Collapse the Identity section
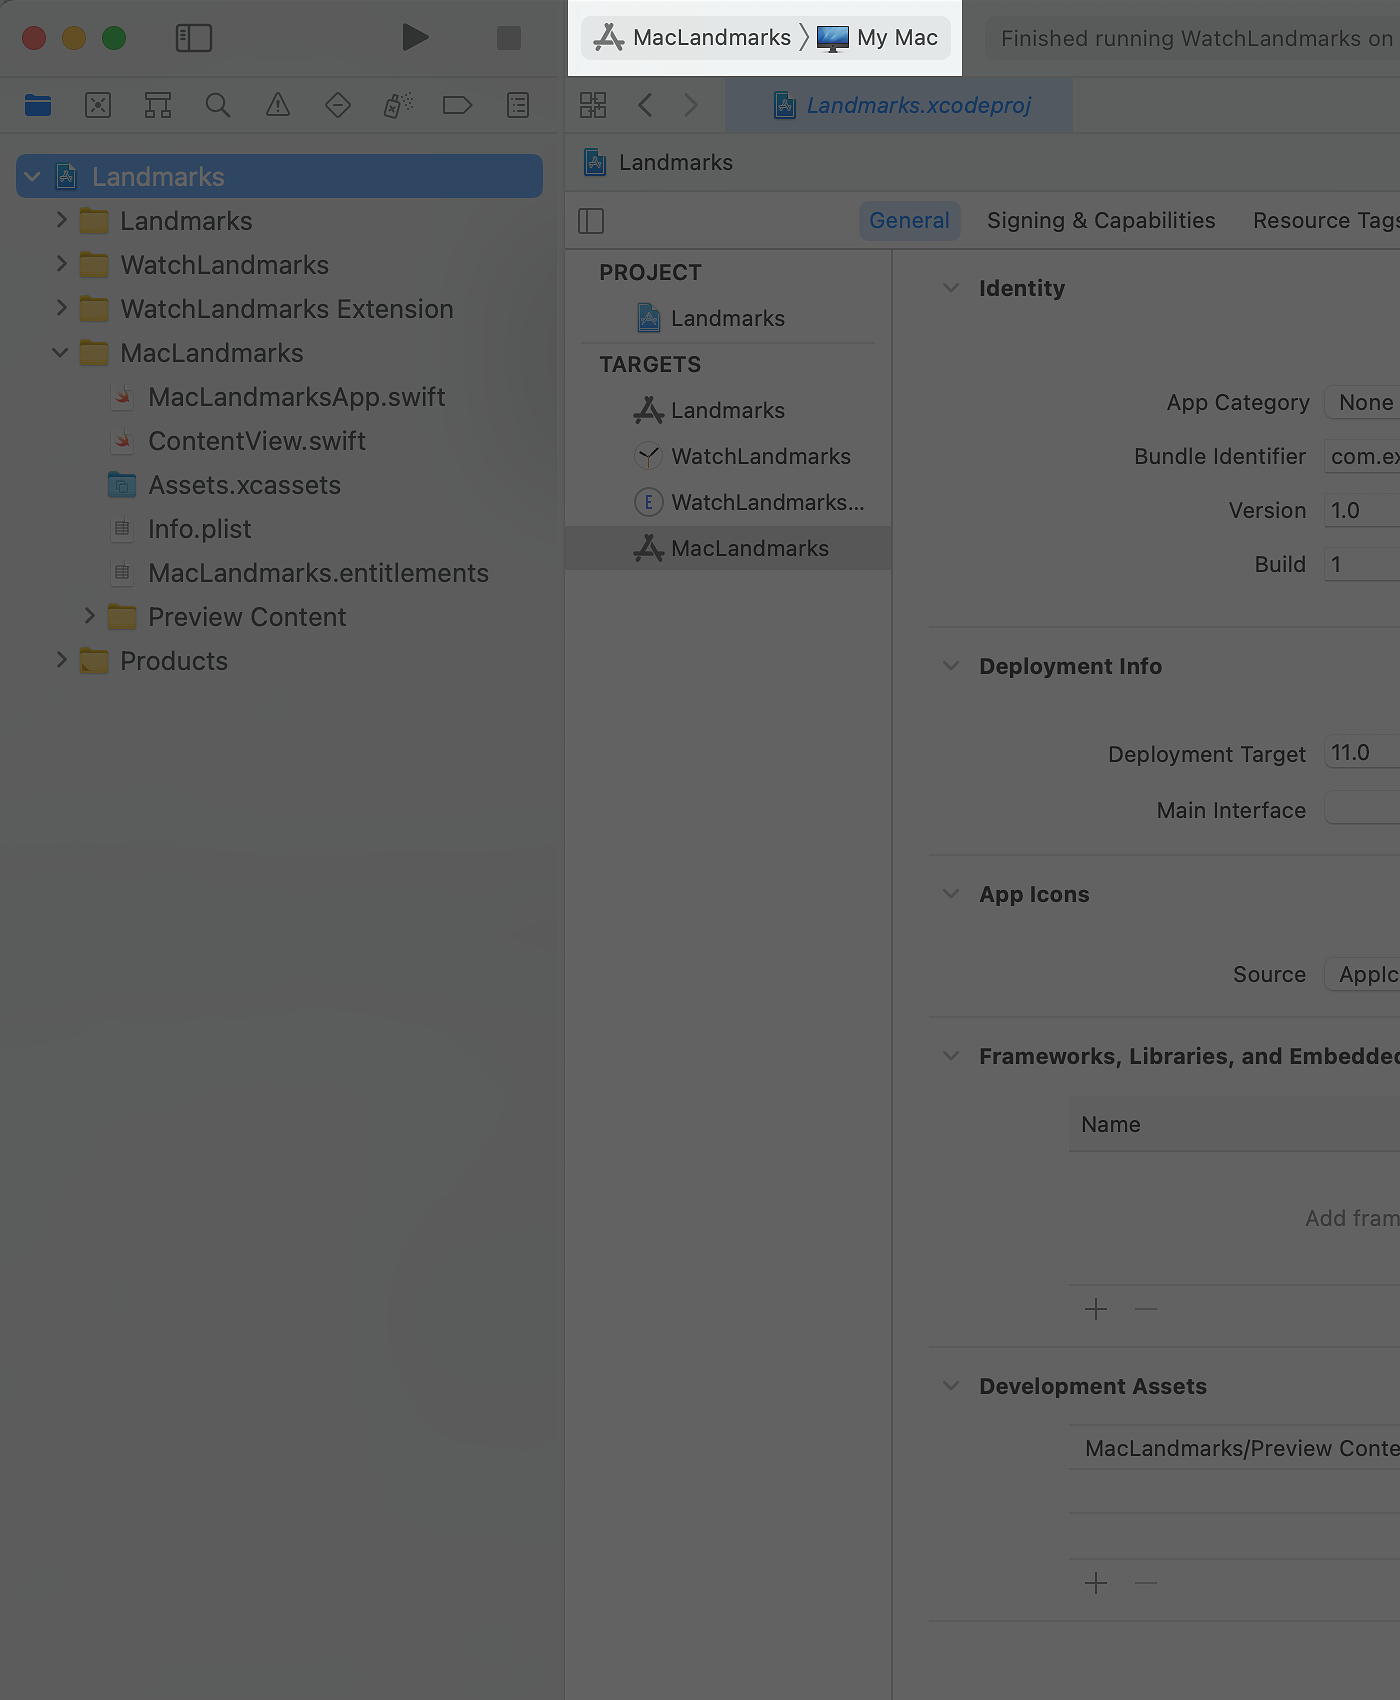The image size is (1400, 1700). [951, 288]
